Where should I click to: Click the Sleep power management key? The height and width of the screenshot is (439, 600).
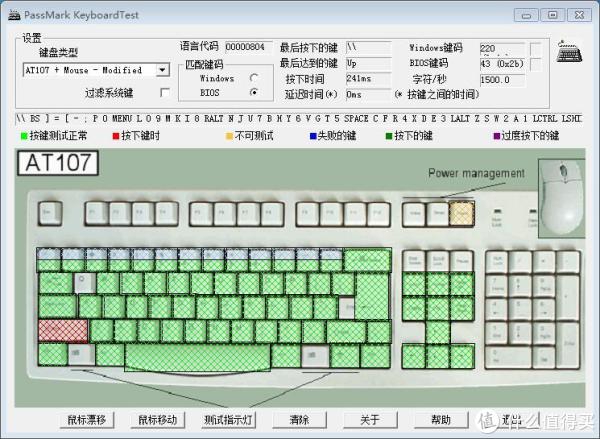438,213
